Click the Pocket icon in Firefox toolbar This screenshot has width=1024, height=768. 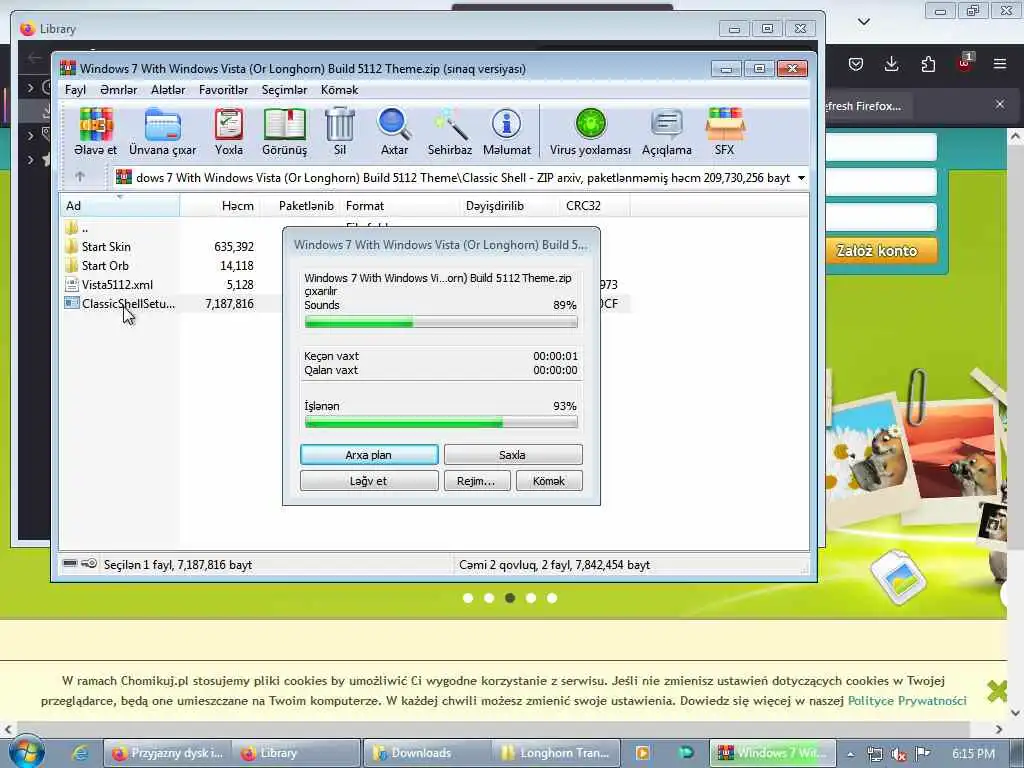coord(856,64)
